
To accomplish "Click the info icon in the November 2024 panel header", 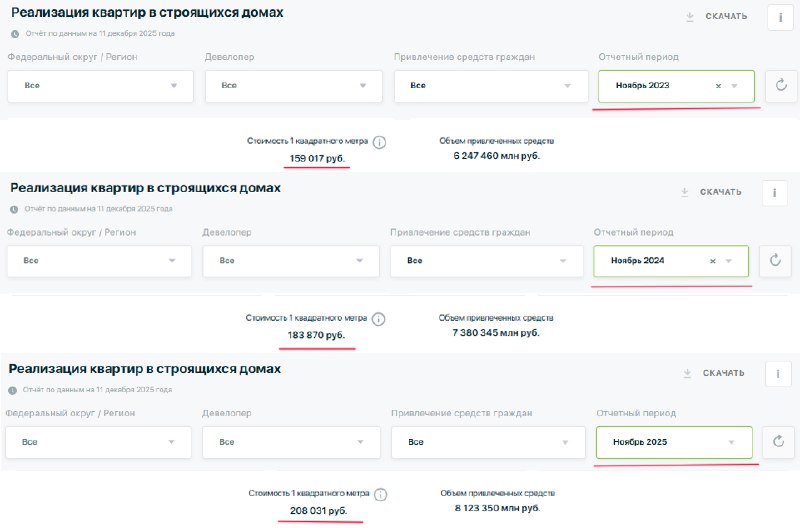I will [774, 193].
